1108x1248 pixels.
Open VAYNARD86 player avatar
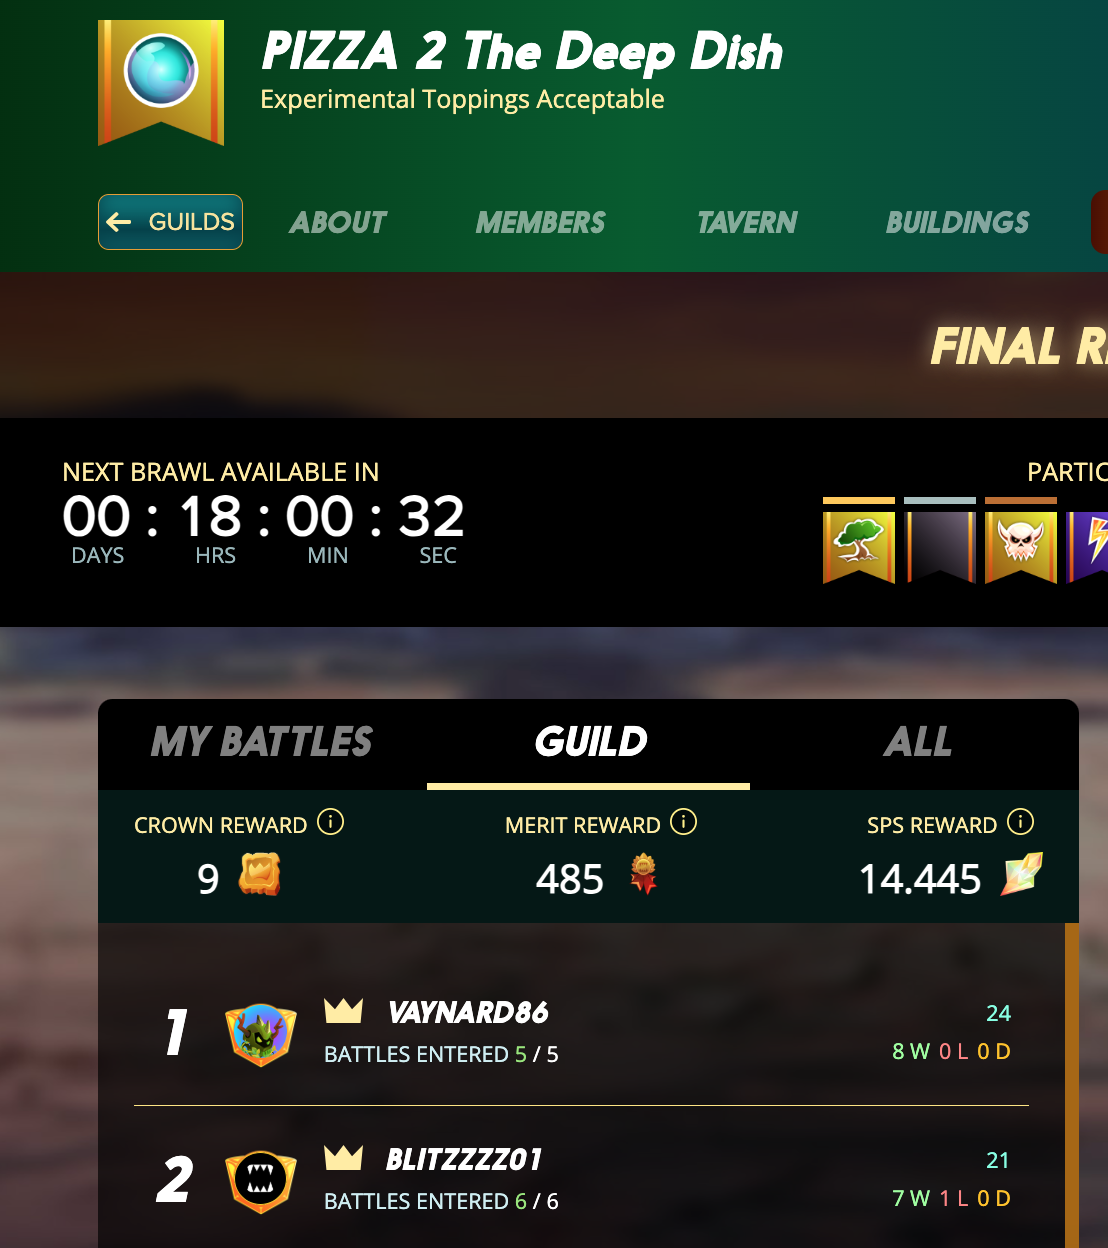click(261, 1035)
